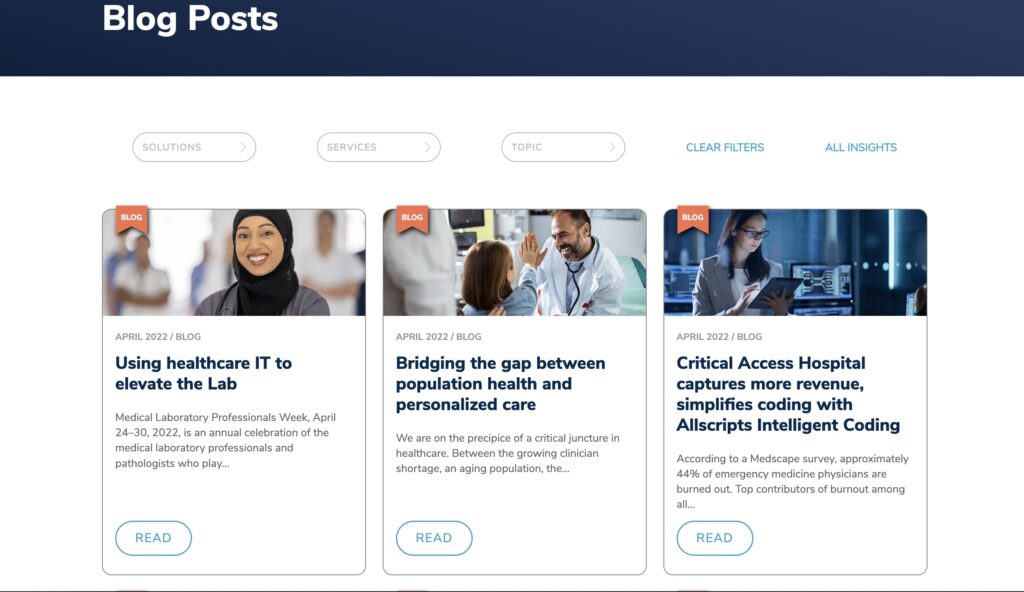The height and width of the screenshot is (592, 1024).
Task: Open the doctor high-fiving child thumbnail
Action: [515, 263]
